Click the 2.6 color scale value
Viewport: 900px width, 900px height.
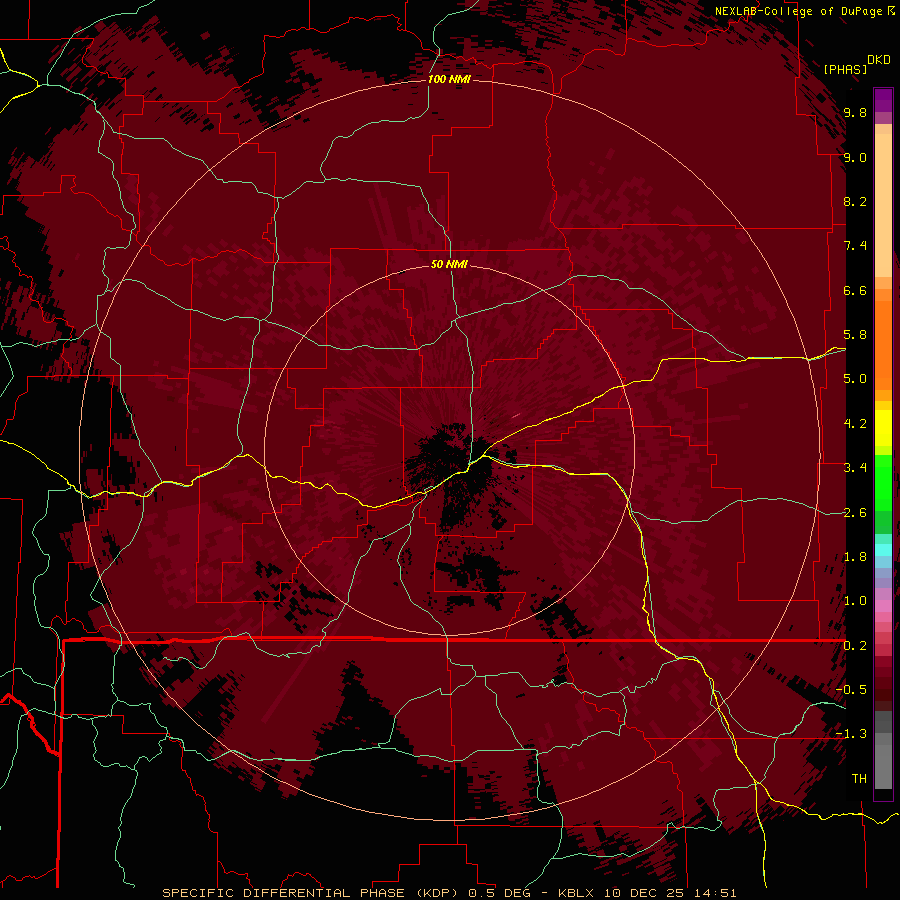[855, 513]
